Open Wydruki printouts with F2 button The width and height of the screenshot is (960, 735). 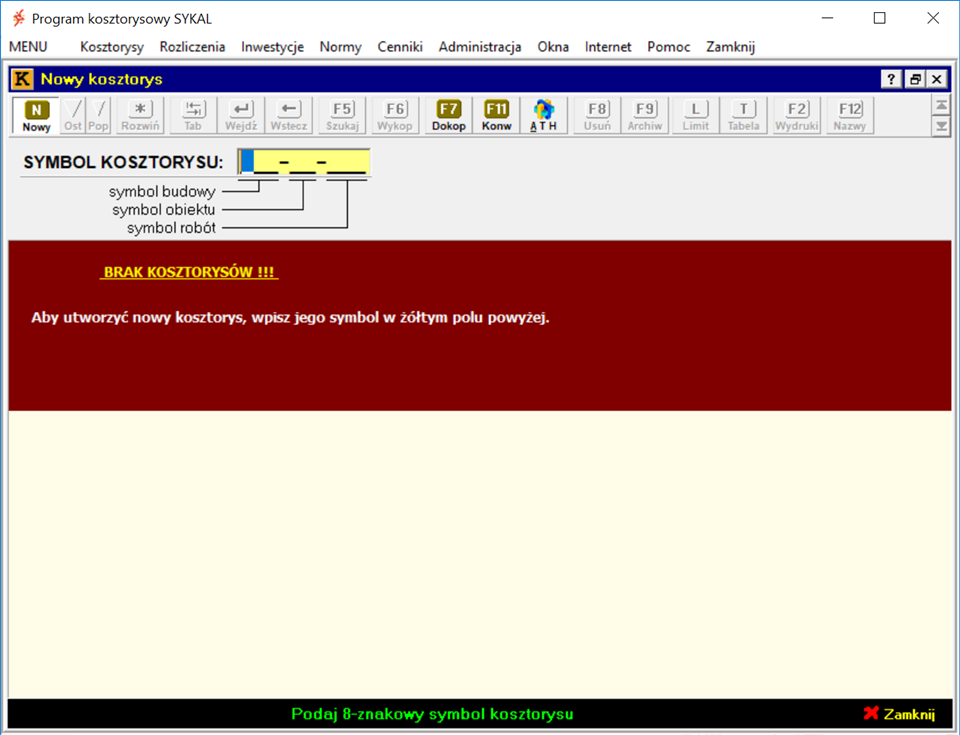[x=797, y=116]
